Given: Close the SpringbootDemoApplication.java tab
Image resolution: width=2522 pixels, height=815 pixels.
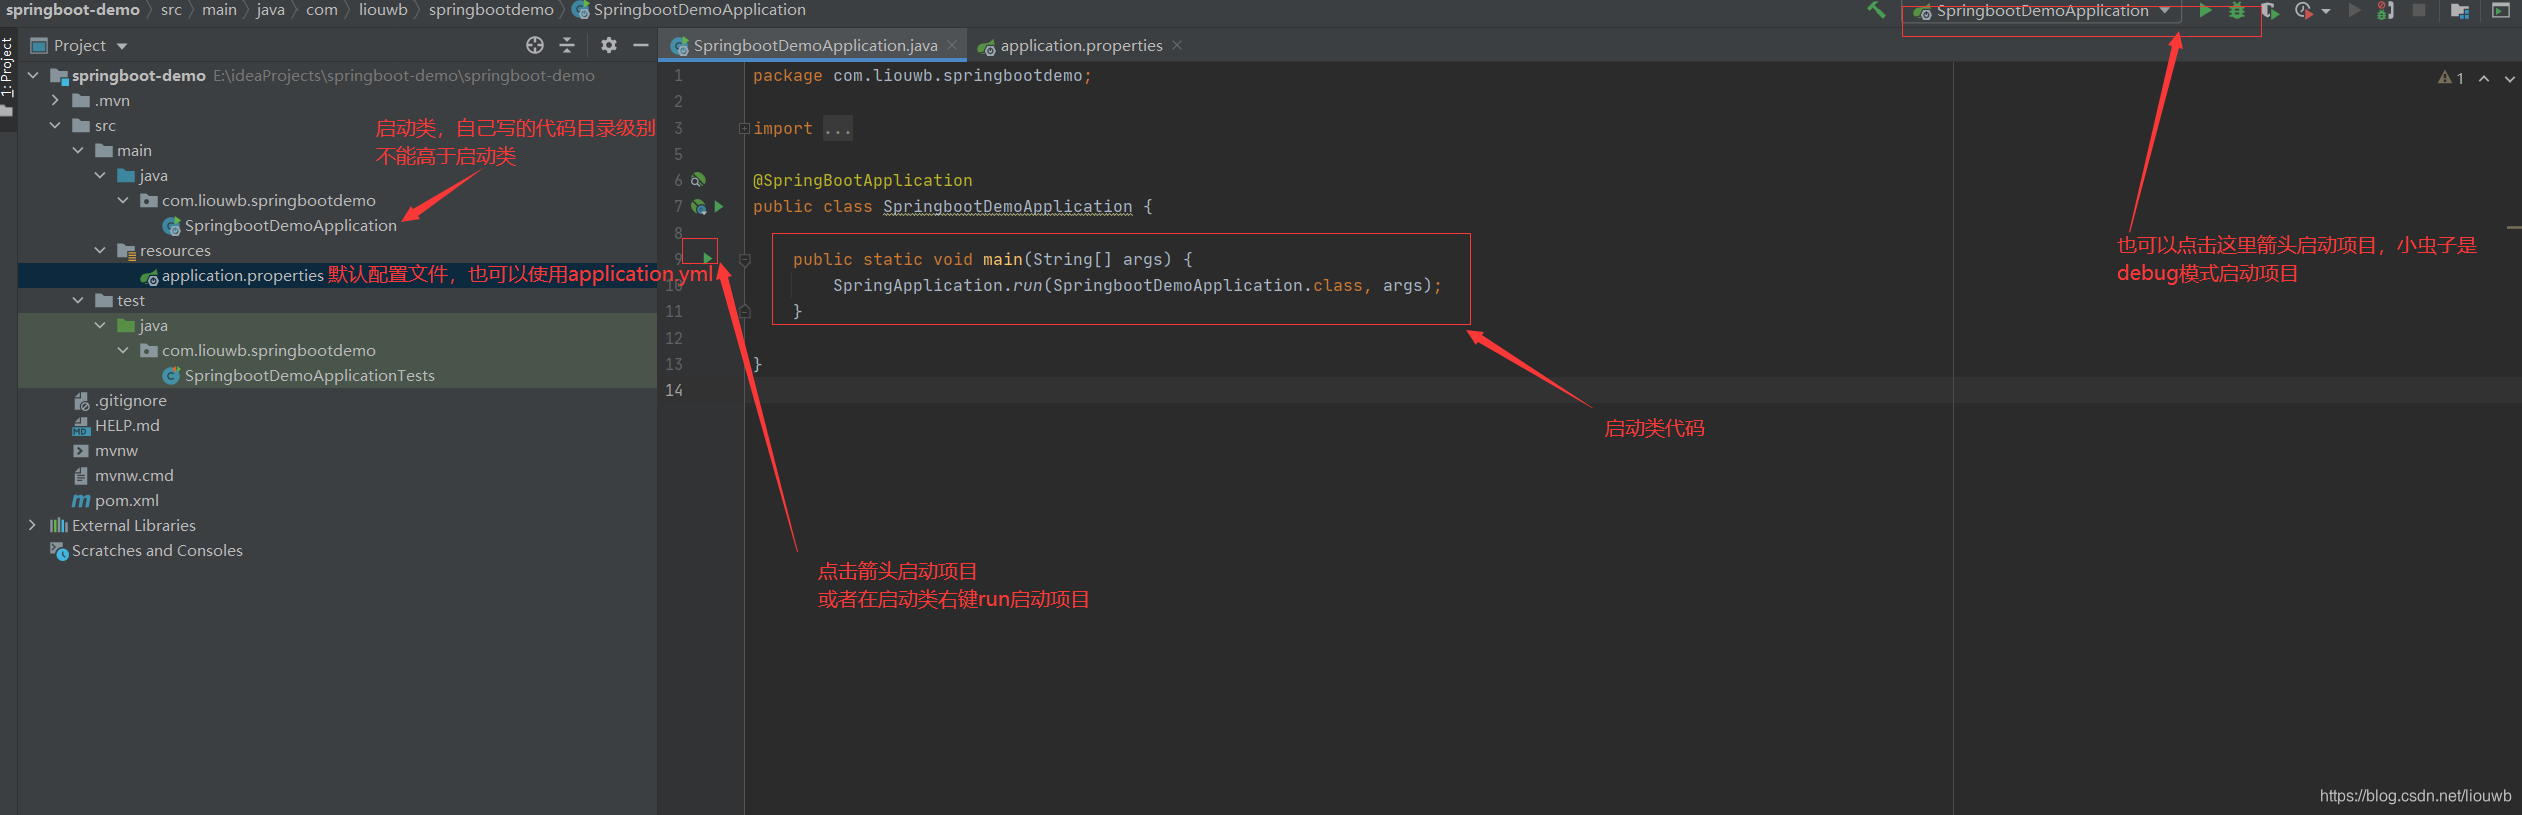Looking at the screenshot, I should click(952, 45).
